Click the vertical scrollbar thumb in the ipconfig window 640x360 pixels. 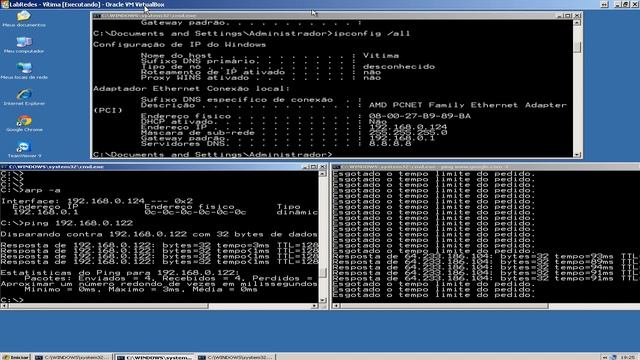(577, 47)
